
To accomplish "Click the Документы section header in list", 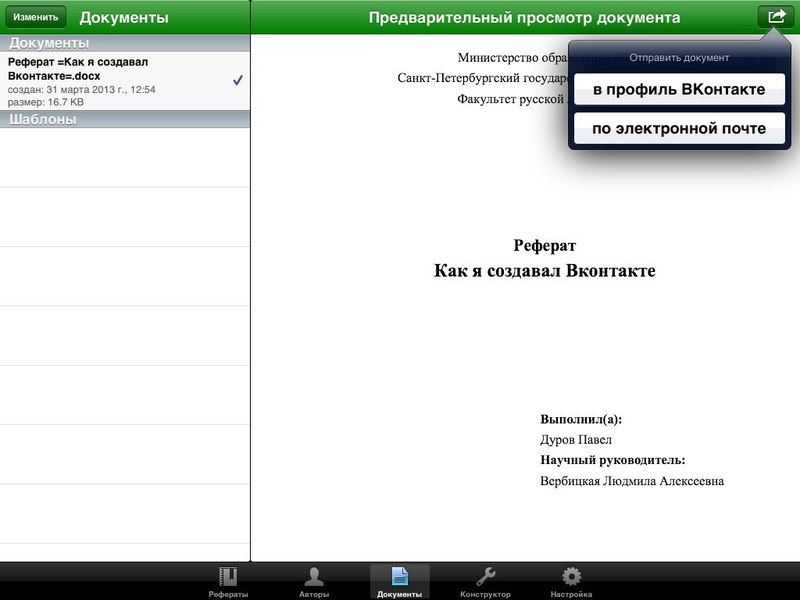I will click(x=125, y=43).
